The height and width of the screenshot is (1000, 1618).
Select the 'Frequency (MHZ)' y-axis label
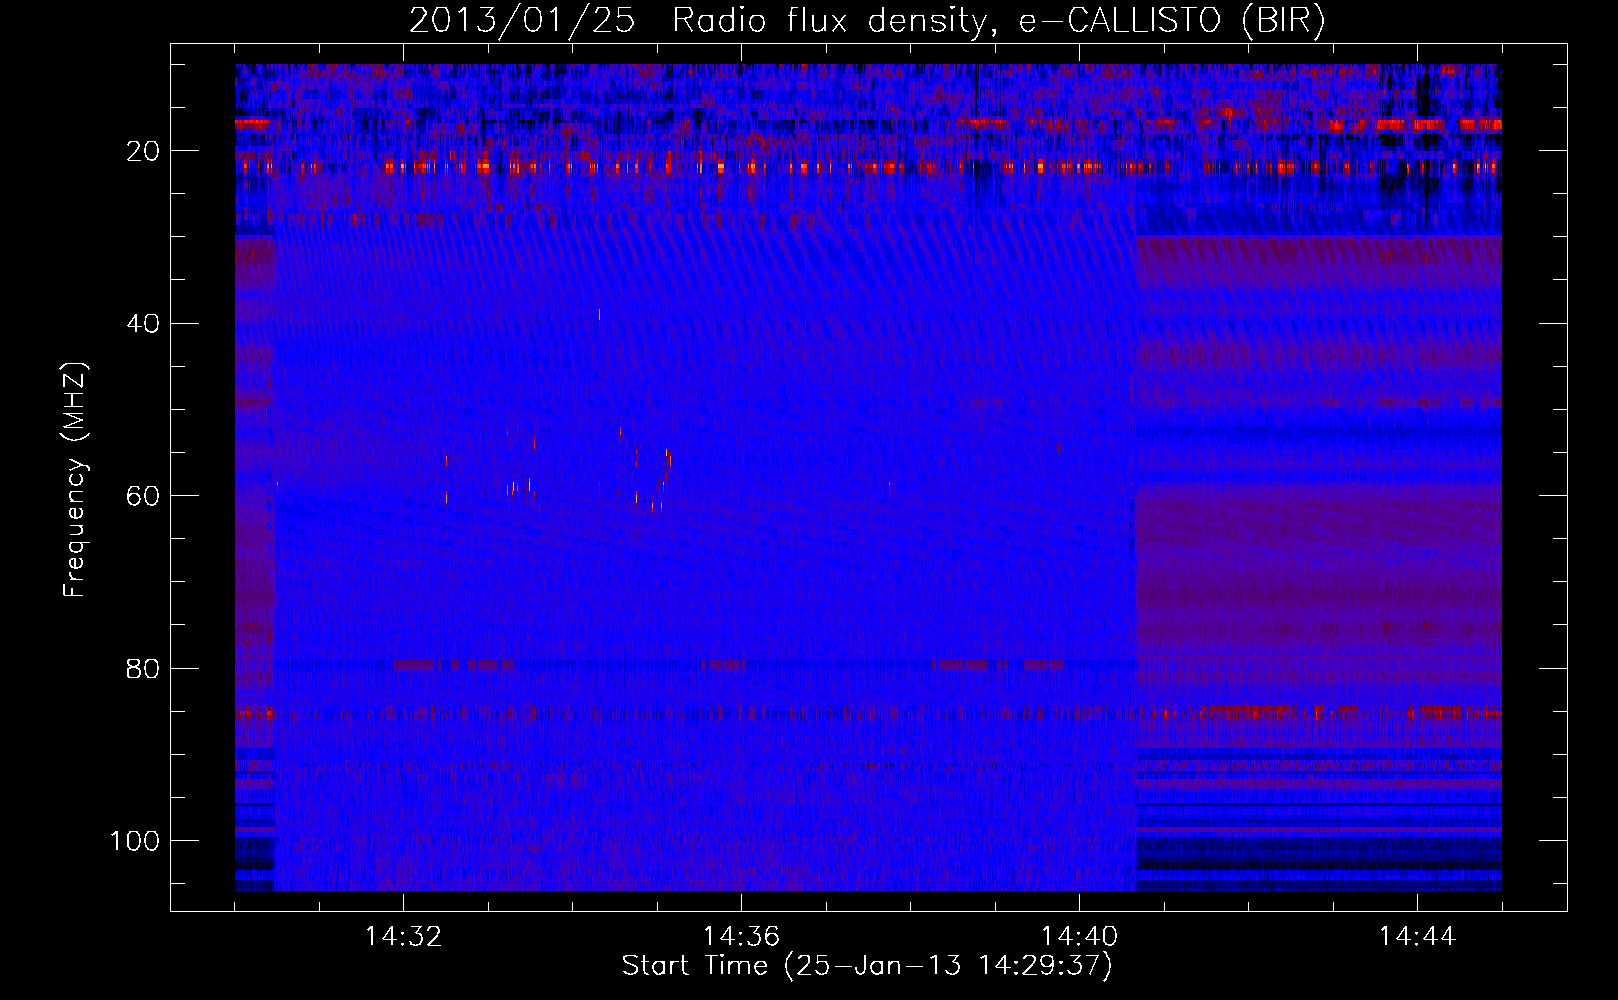point(75,479)
